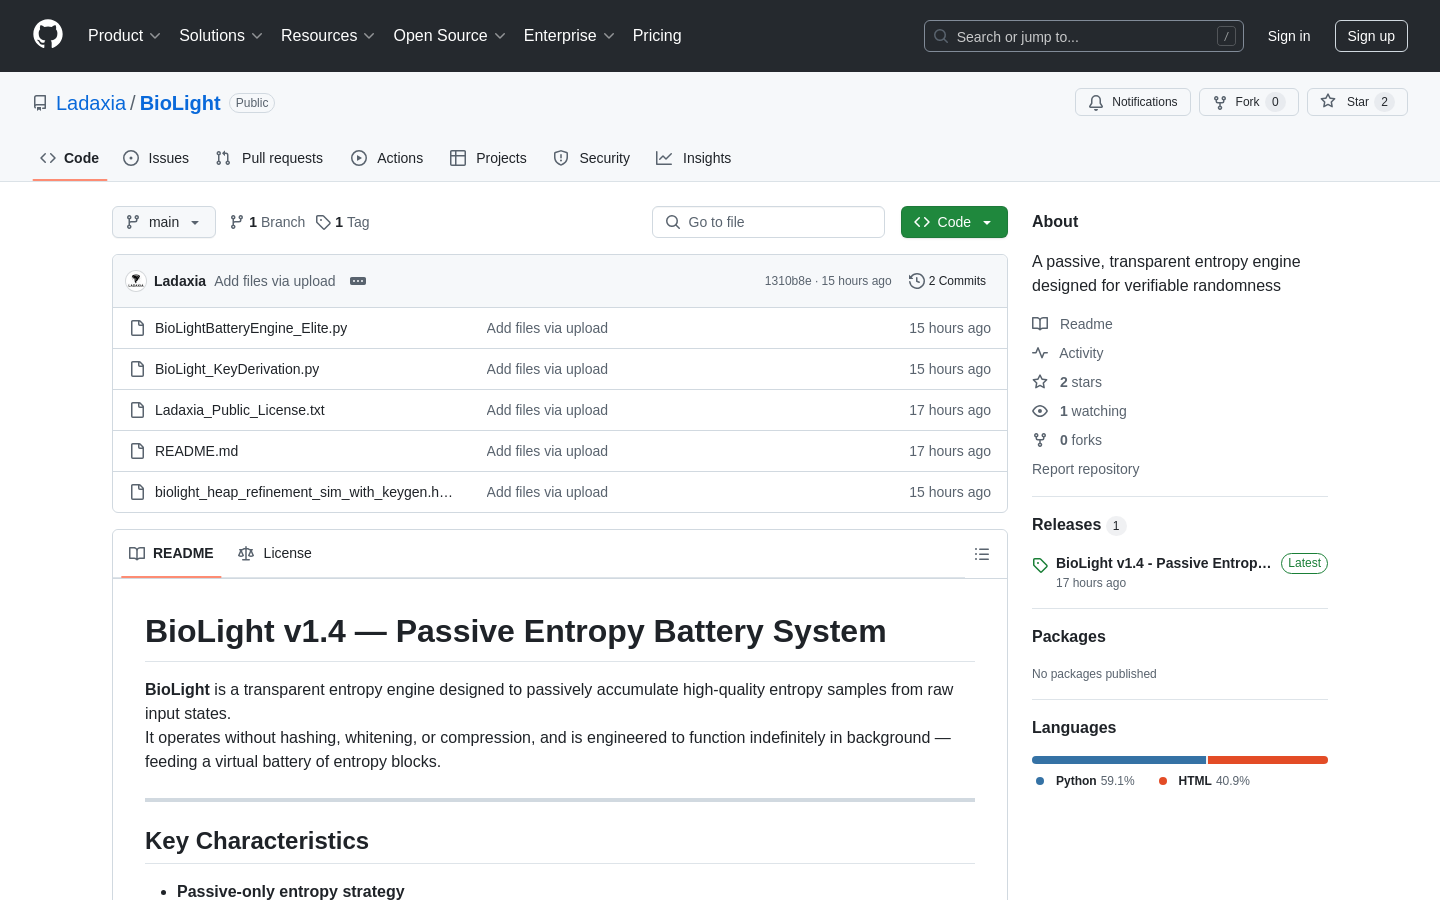View the 1 Tag link
The width and height of the screenshot is (1440, 900).
click(342, 222)
